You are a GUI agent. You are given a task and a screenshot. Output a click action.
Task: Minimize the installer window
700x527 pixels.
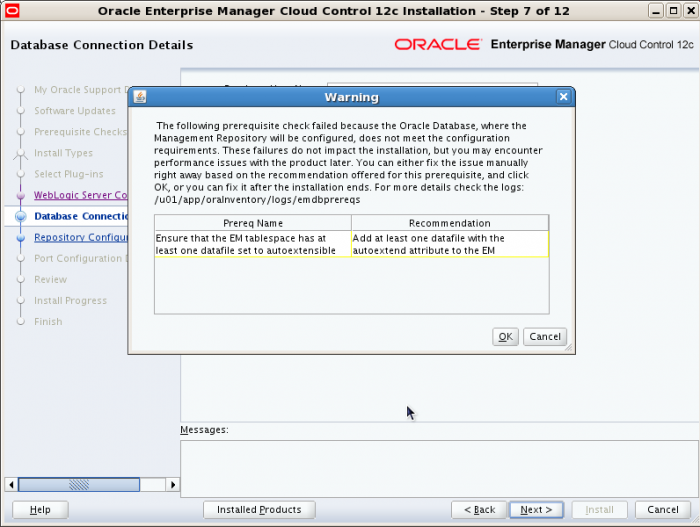pyautogui.click(x=655, y=10)
